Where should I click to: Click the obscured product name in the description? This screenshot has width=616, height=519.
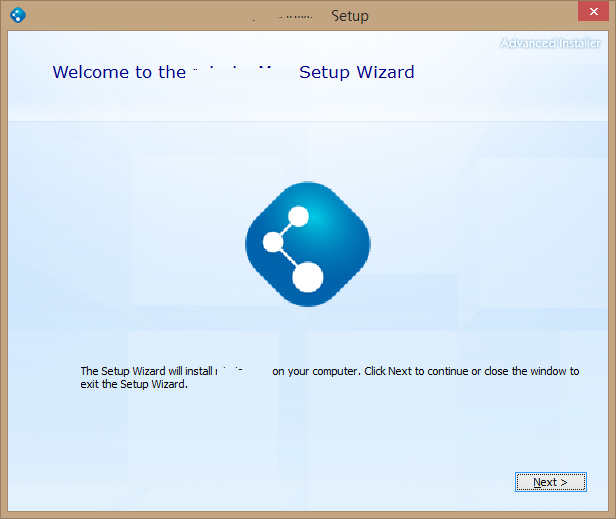(x=241, y=371)
